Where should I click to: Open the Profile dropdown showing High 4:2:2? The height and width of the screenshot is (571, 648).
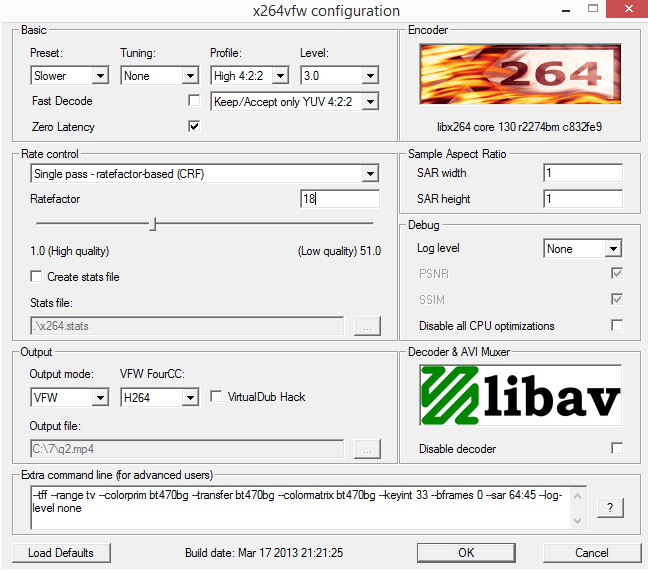[x=250, y=76]
